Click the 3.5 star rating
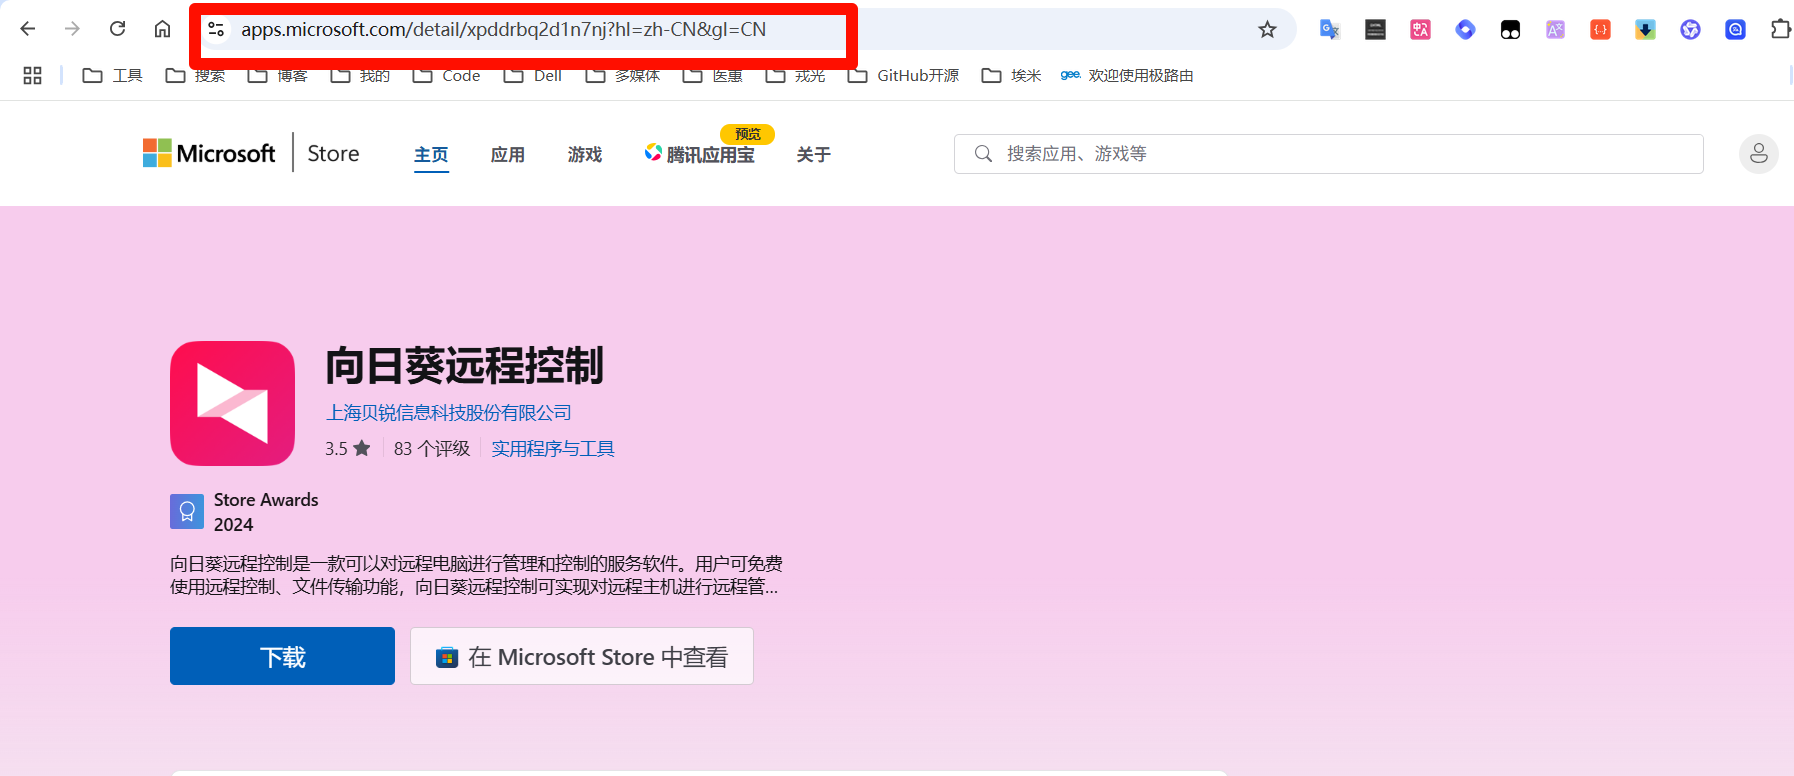The image size is (1794, 776). [347, 449]
